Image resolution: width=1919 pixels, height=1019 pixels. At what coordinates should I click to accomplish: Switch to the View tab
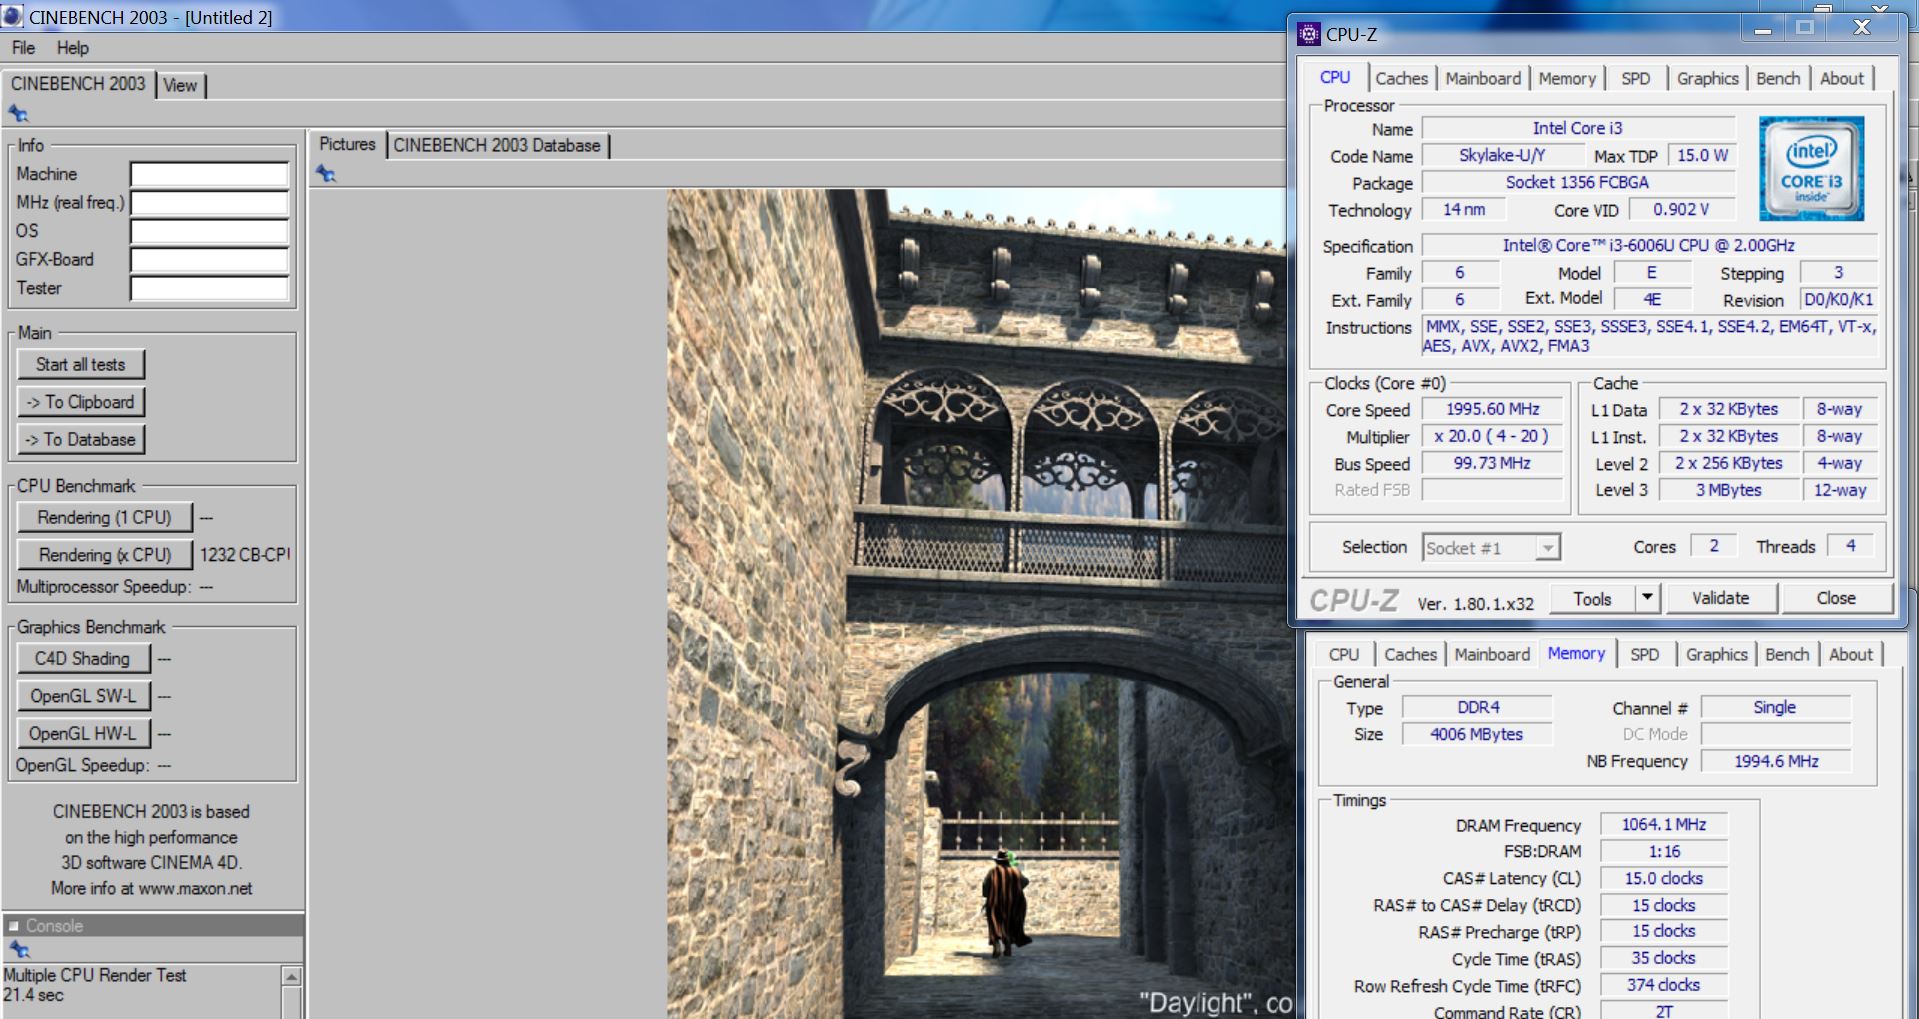(180, 85)
